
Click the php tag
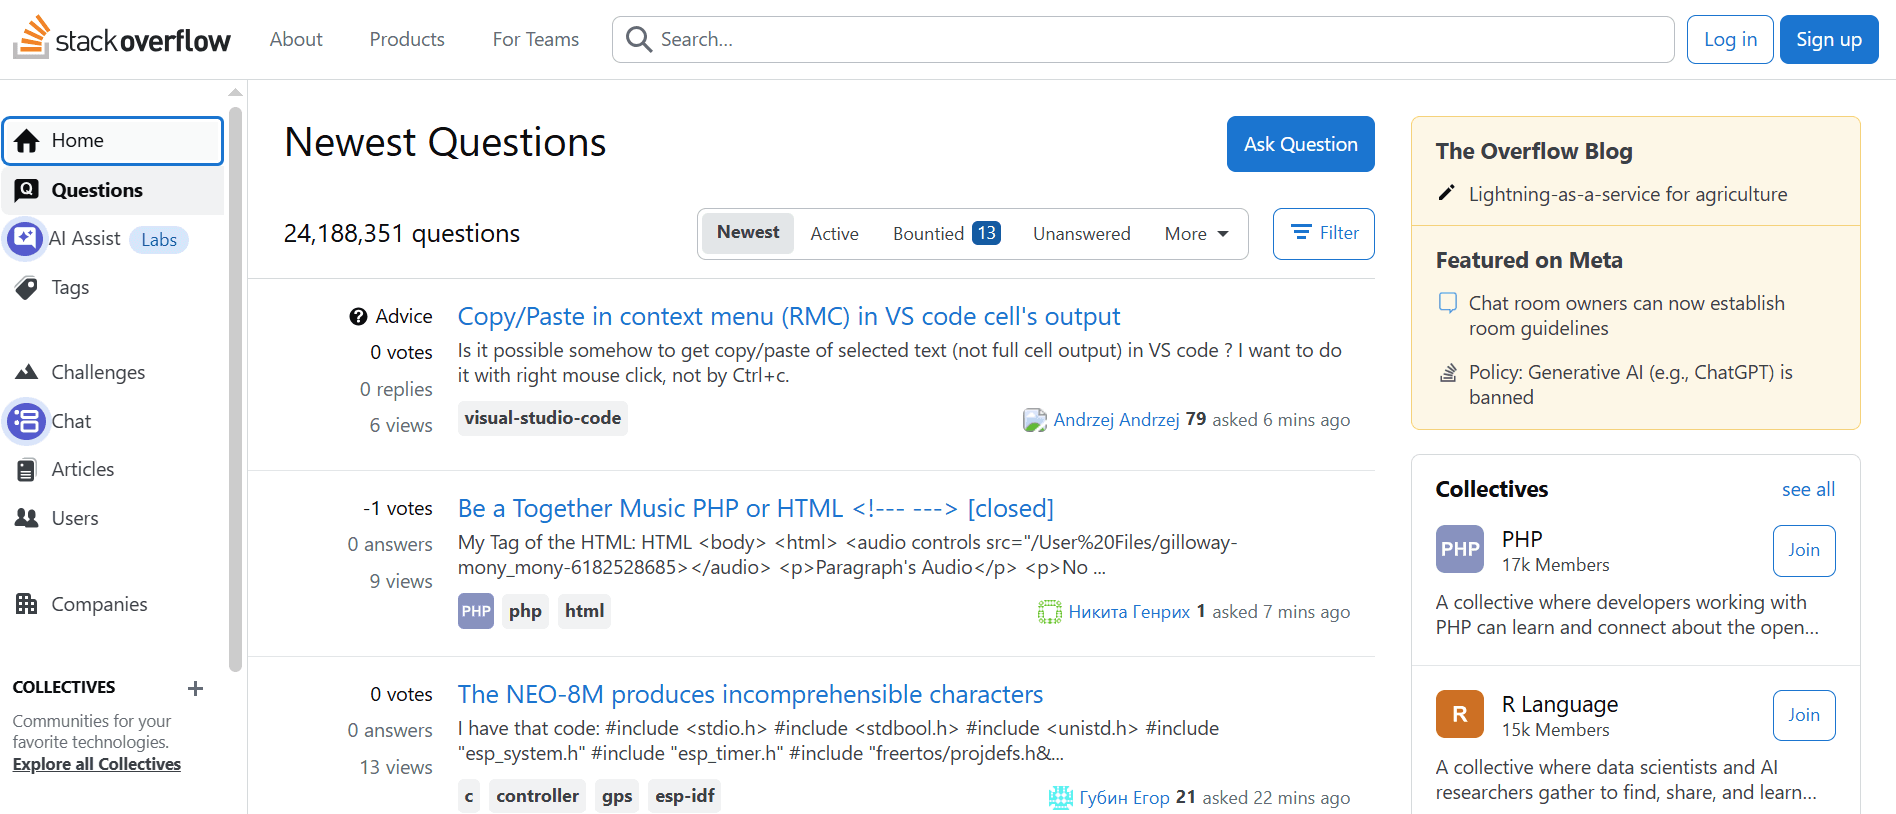525,611
